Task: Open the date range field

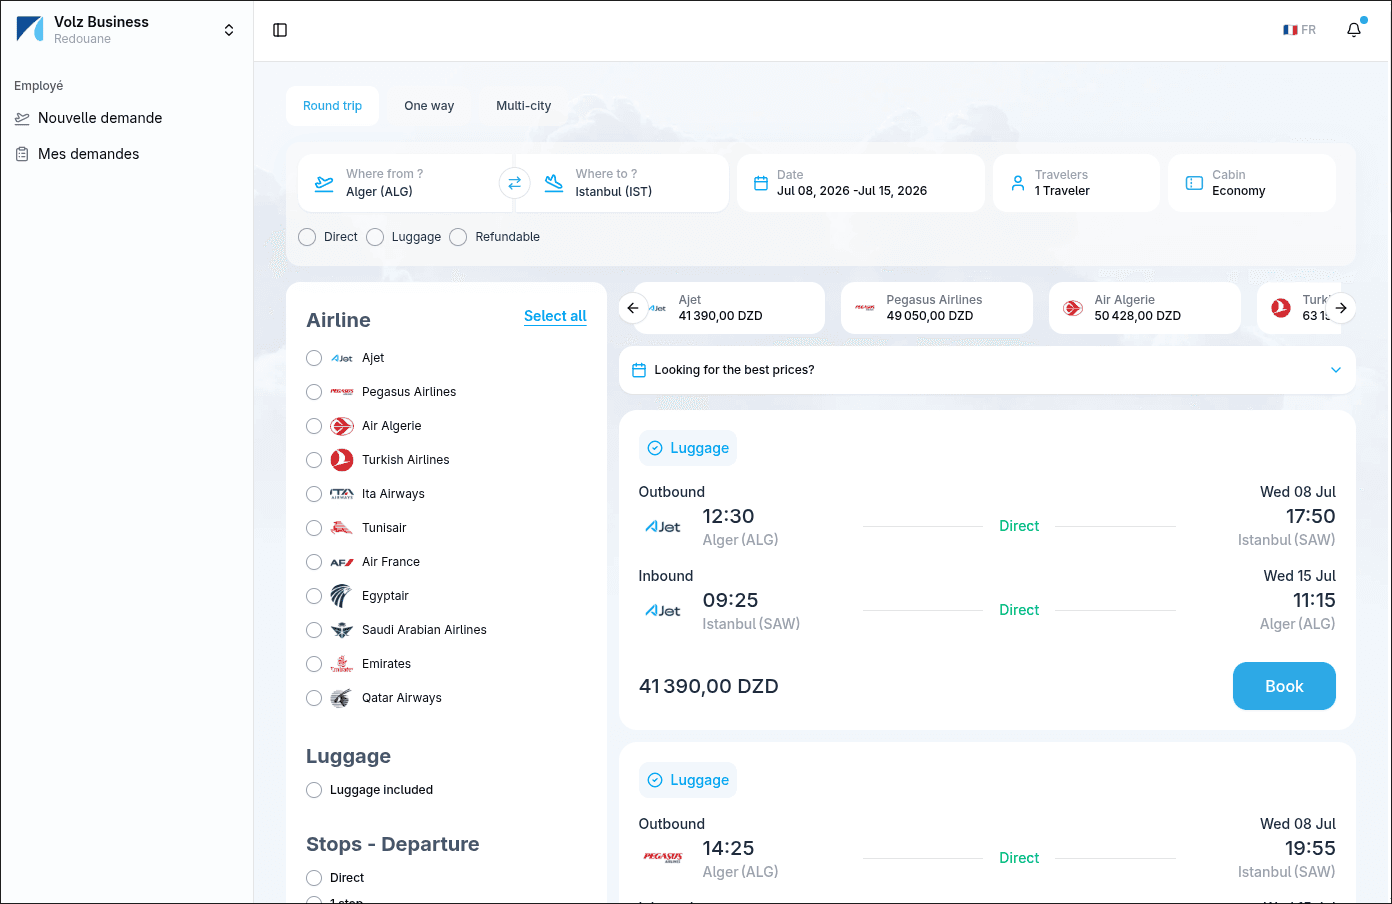Action: pyautogui.click(x=861, y=183)
